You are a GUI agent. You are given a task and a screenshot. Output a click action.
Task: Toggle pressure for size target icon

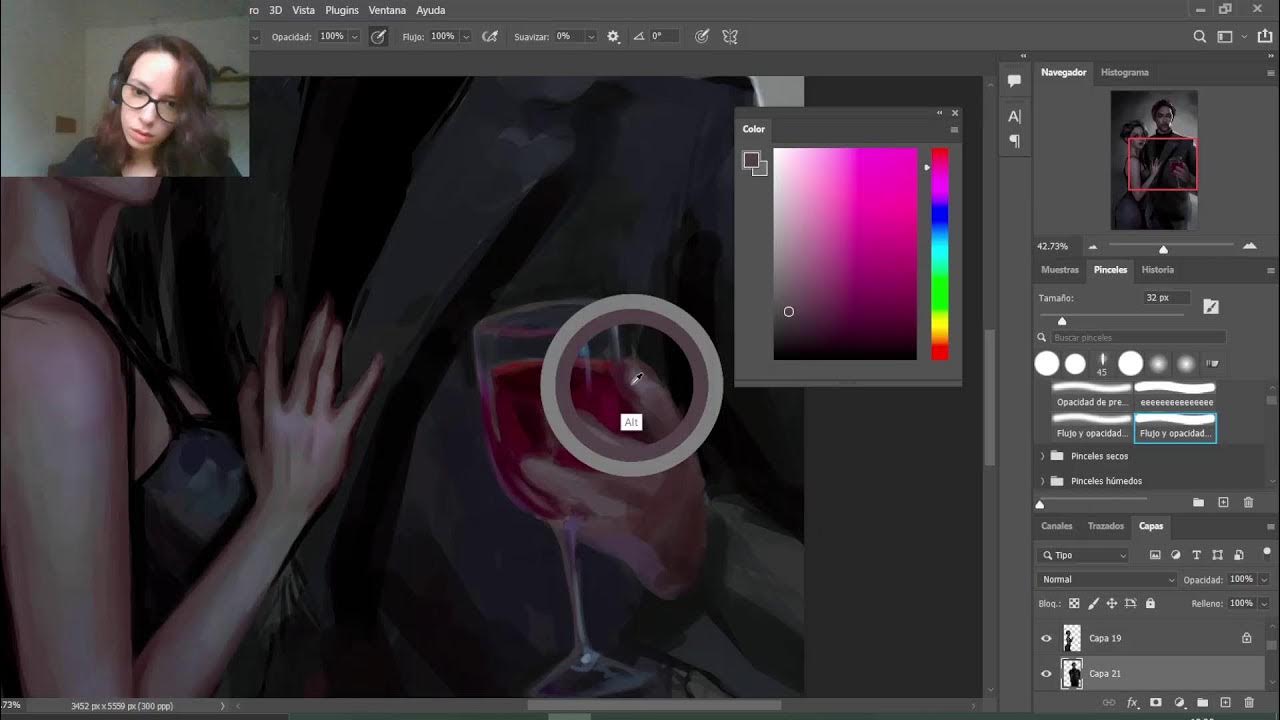702,36
